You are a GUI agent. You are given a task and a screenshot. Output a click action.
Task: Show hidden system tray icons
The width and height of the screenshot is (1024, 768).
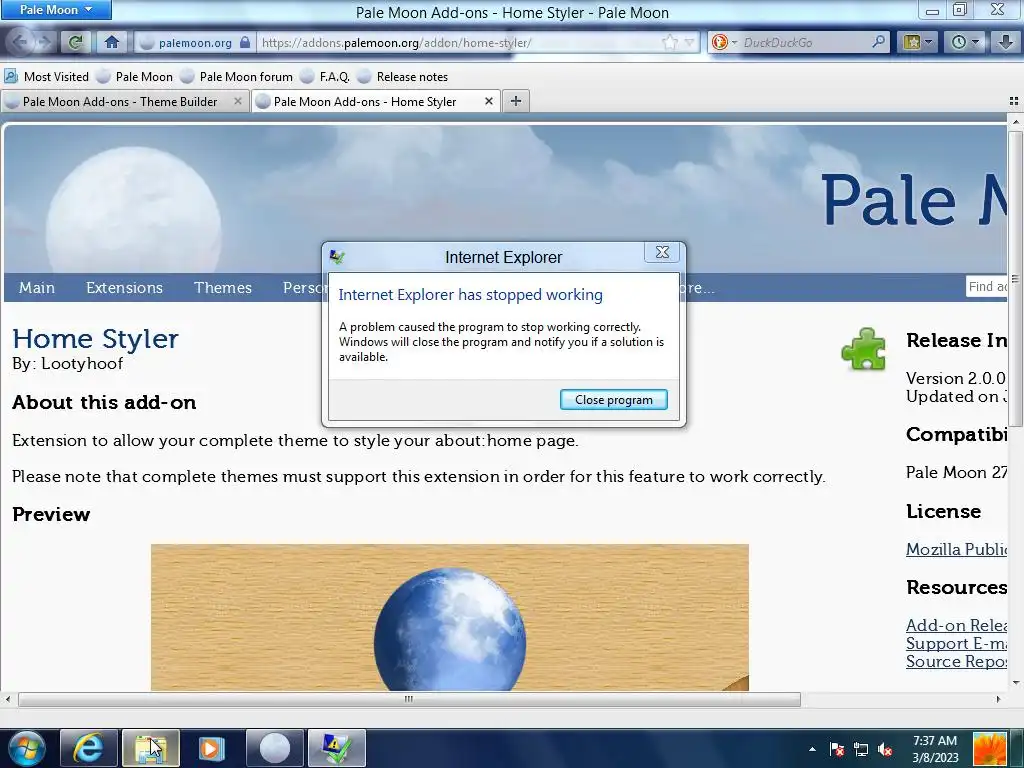coord(812,750)
